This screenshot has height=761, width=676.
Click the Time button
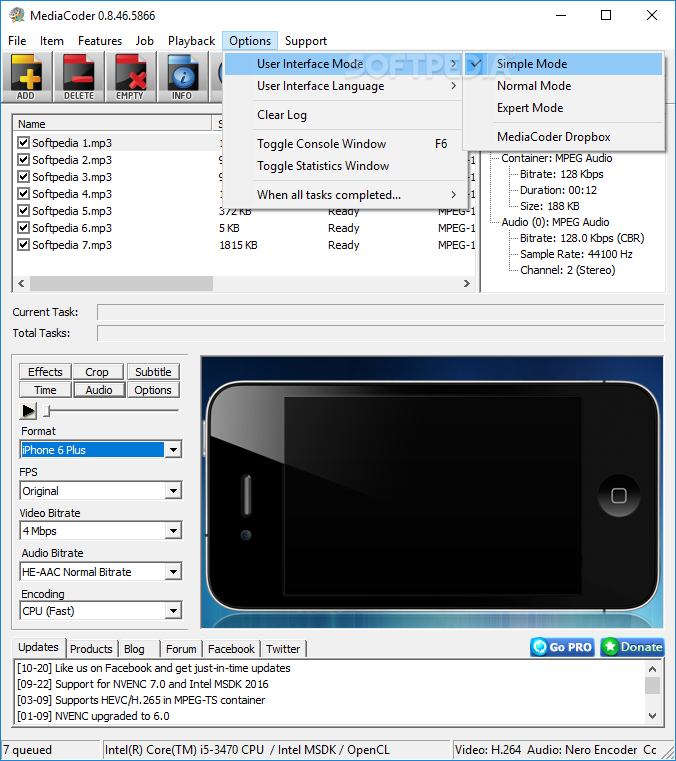[x=46, y=390]
